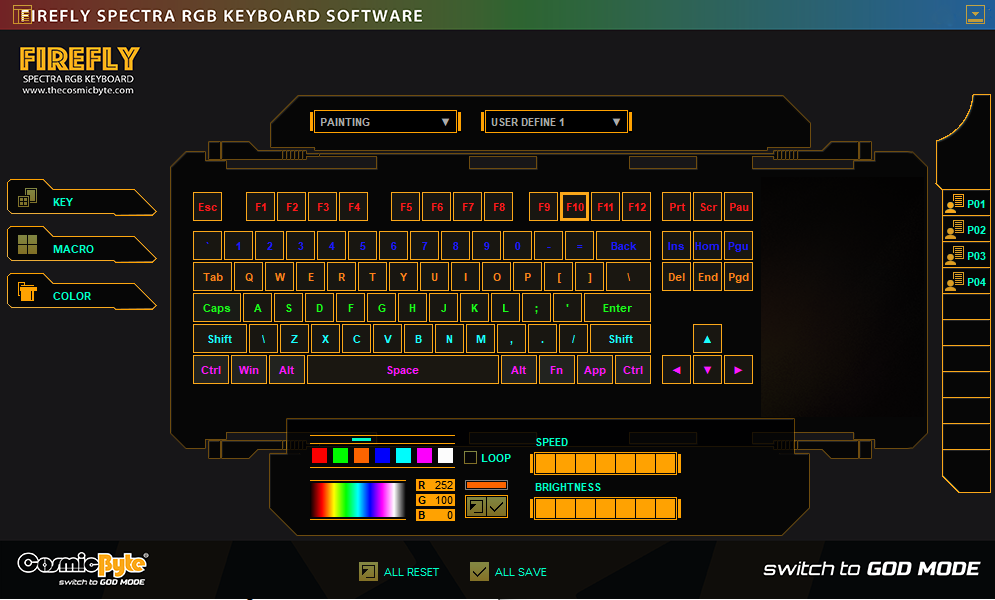Viewport: 995px width, 600px height.
Task: Click the small apply checkmark beside RGB values
Action: tap(497, 507)
